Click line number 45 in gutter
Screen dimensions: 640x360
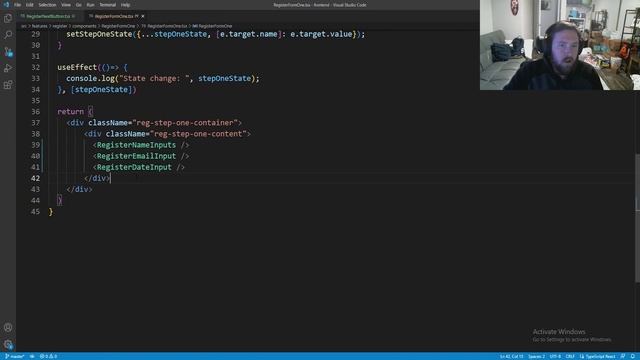36,212
